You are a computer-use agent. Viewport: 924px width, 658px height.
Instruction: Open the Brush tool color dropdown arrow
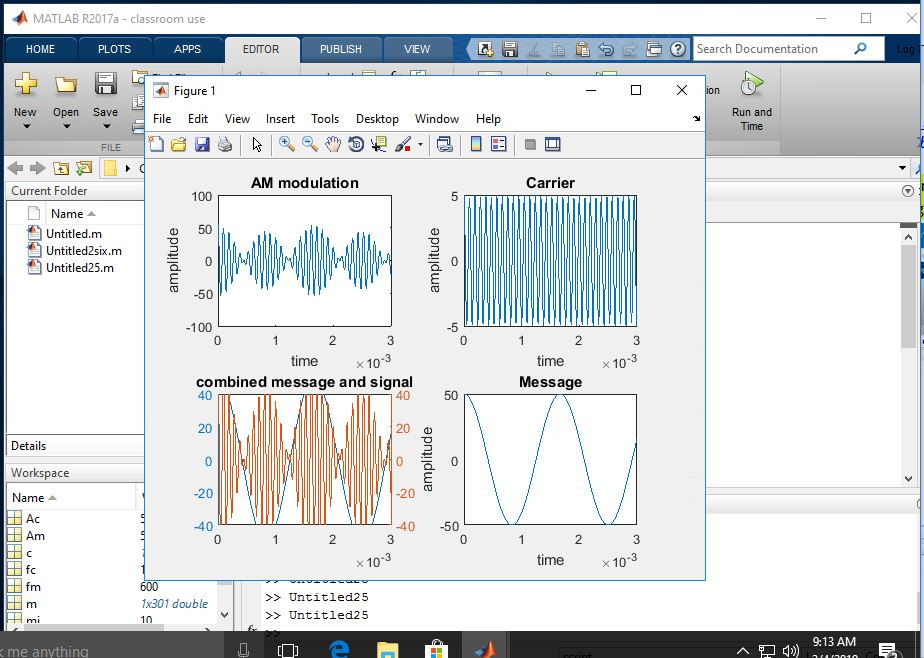[420, 145]
